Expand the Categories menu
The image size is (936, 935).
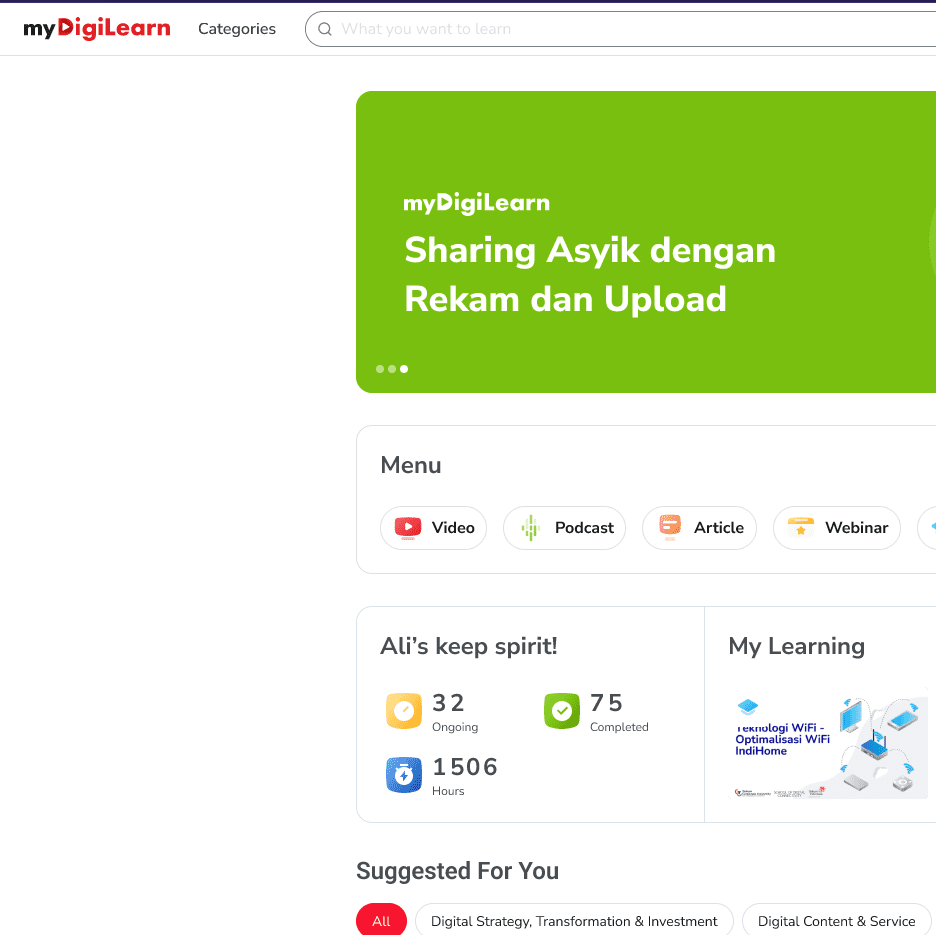(x=237, y=29)
